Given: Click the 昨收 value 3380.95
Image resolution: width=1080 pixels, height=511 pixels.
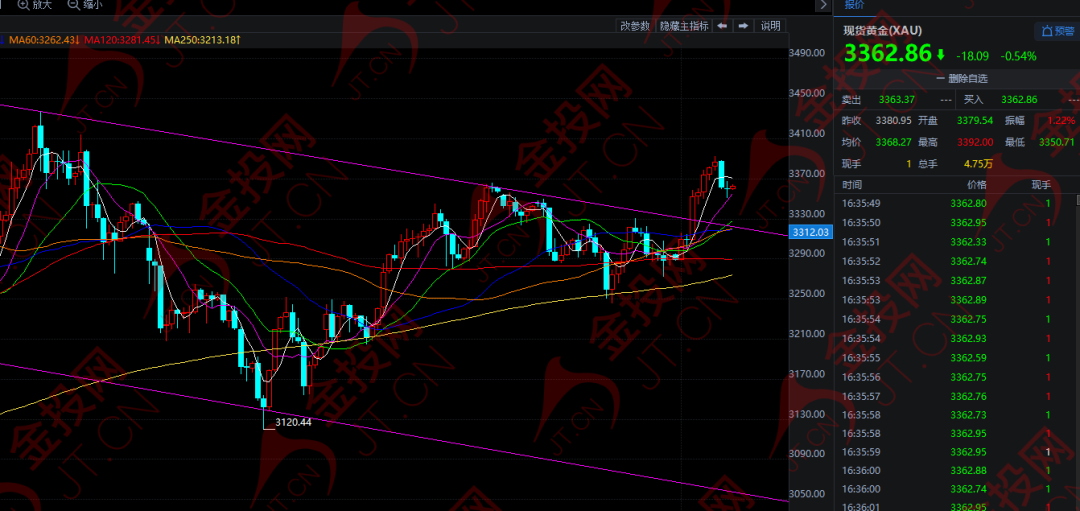Looking at the screenshot, I should 893,121.
